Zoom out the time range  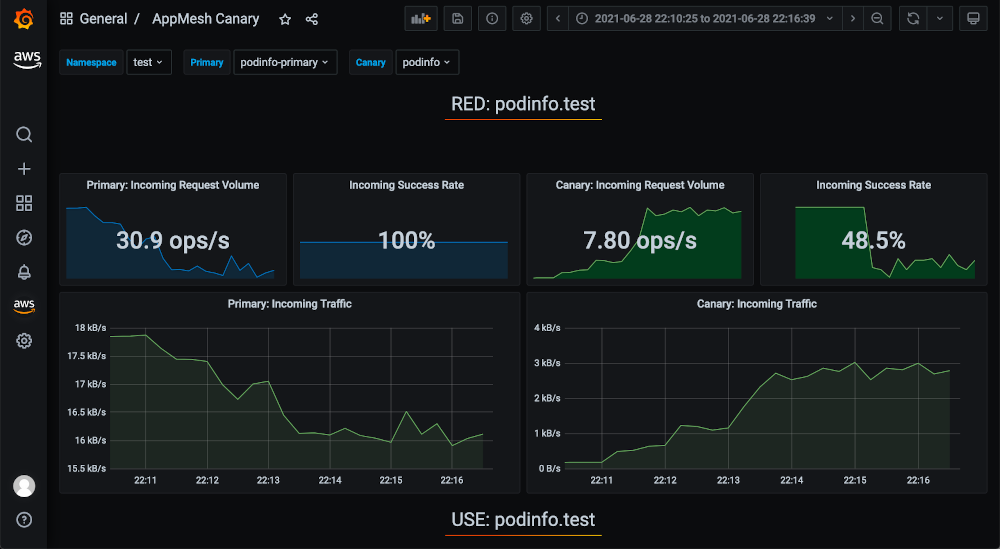(x=878, y=18)
